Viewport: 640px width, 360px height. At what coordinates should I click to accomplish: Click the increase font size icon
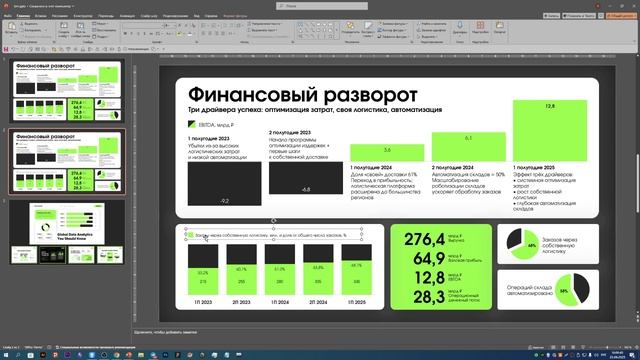pos(180,25)
